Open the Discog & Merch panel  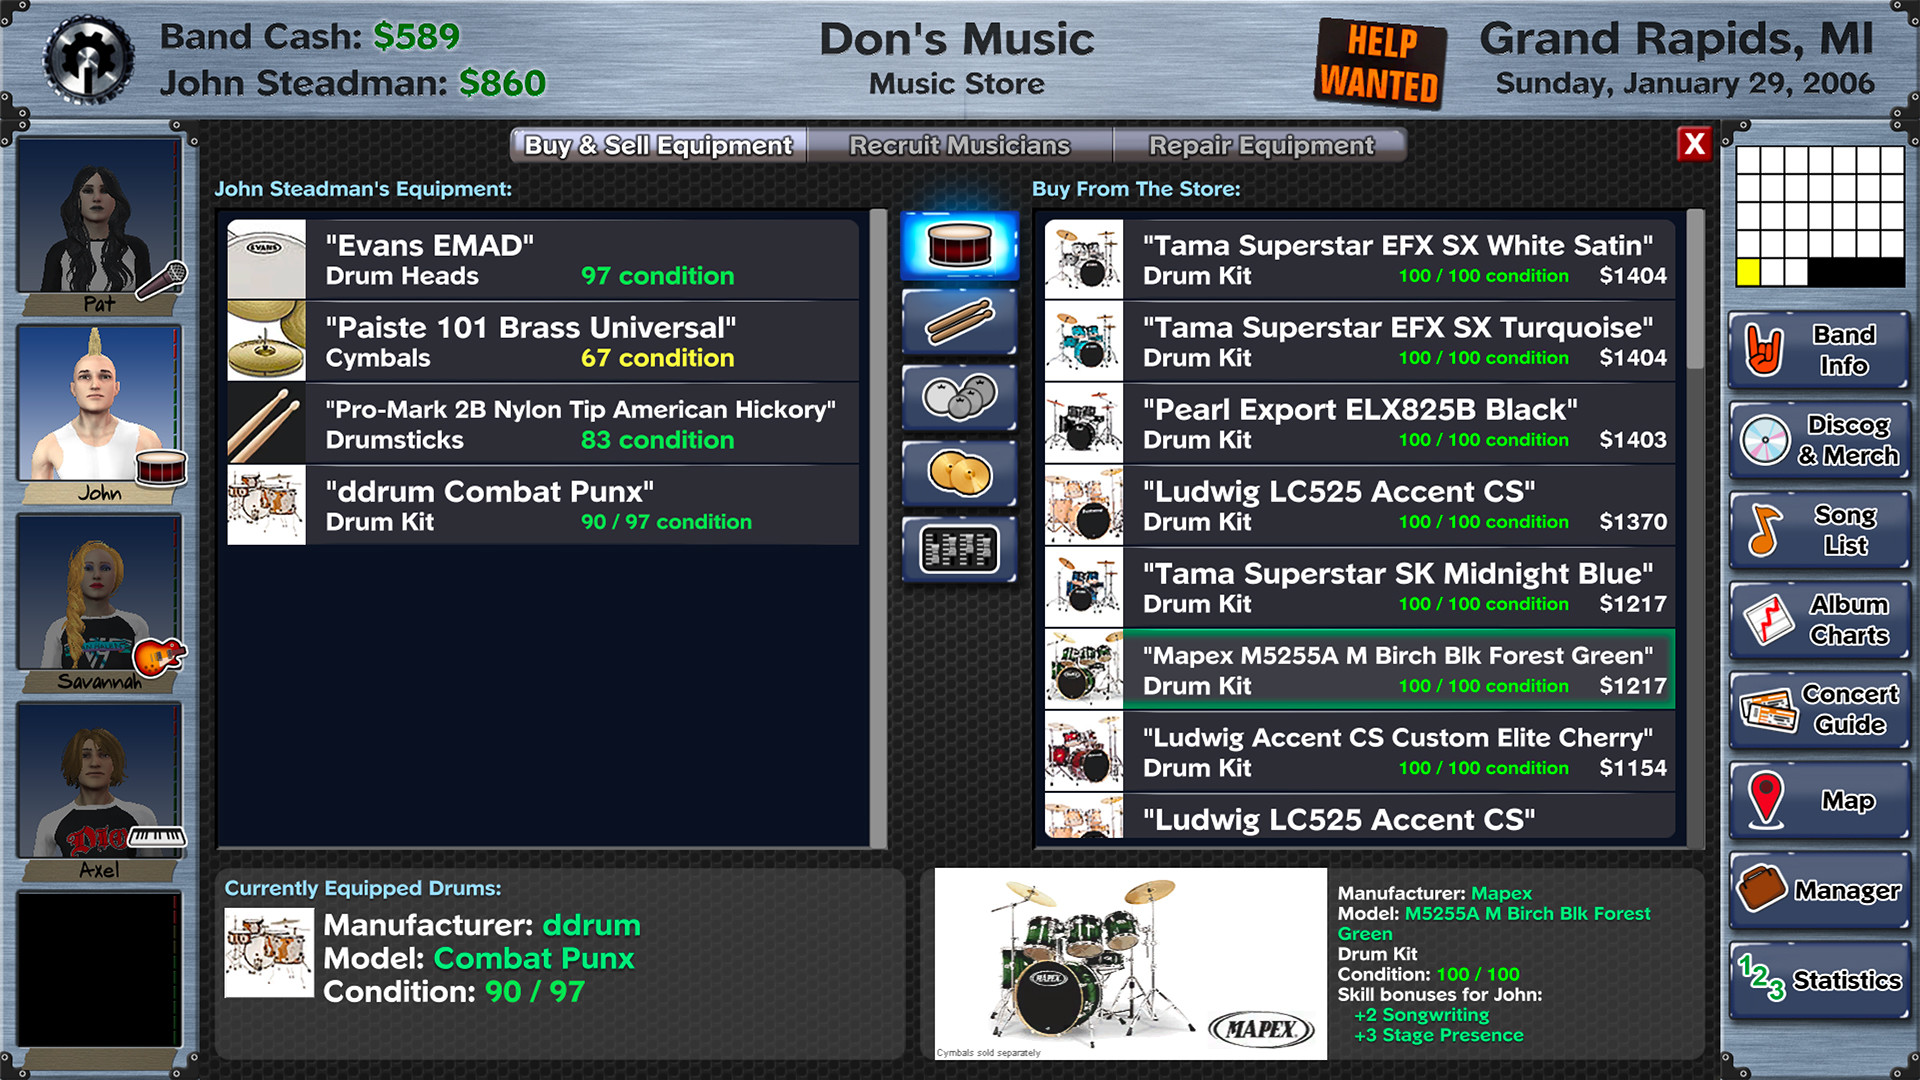point(1818,440)
